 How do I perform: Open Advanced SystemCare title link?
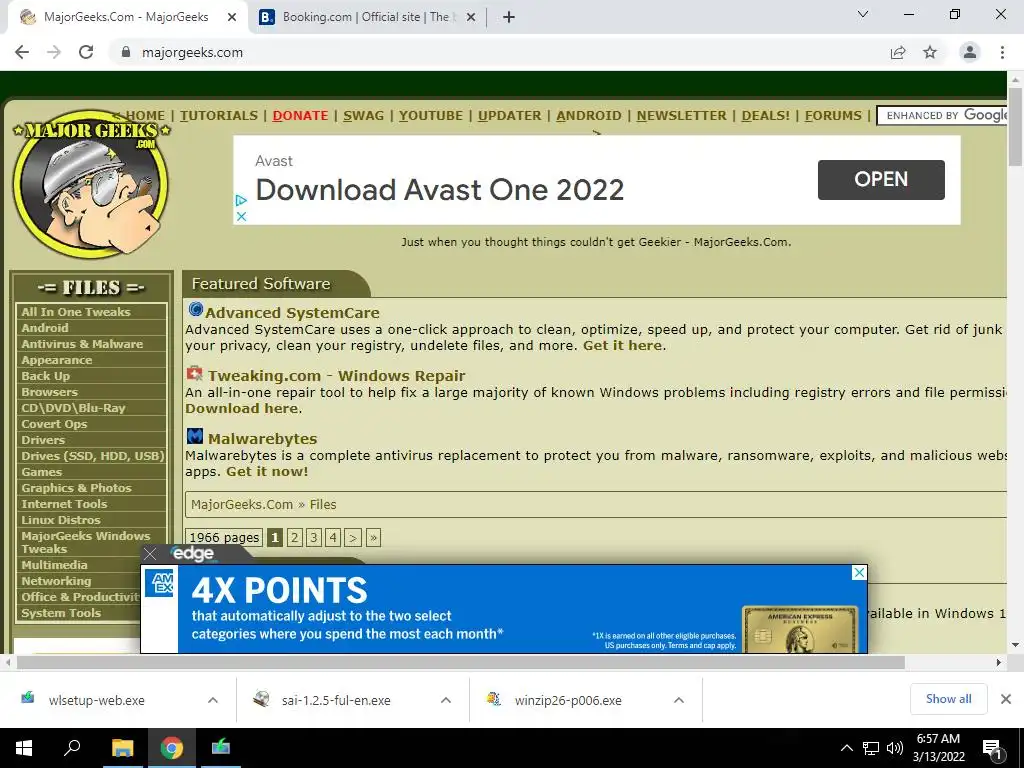coord(292,313)
